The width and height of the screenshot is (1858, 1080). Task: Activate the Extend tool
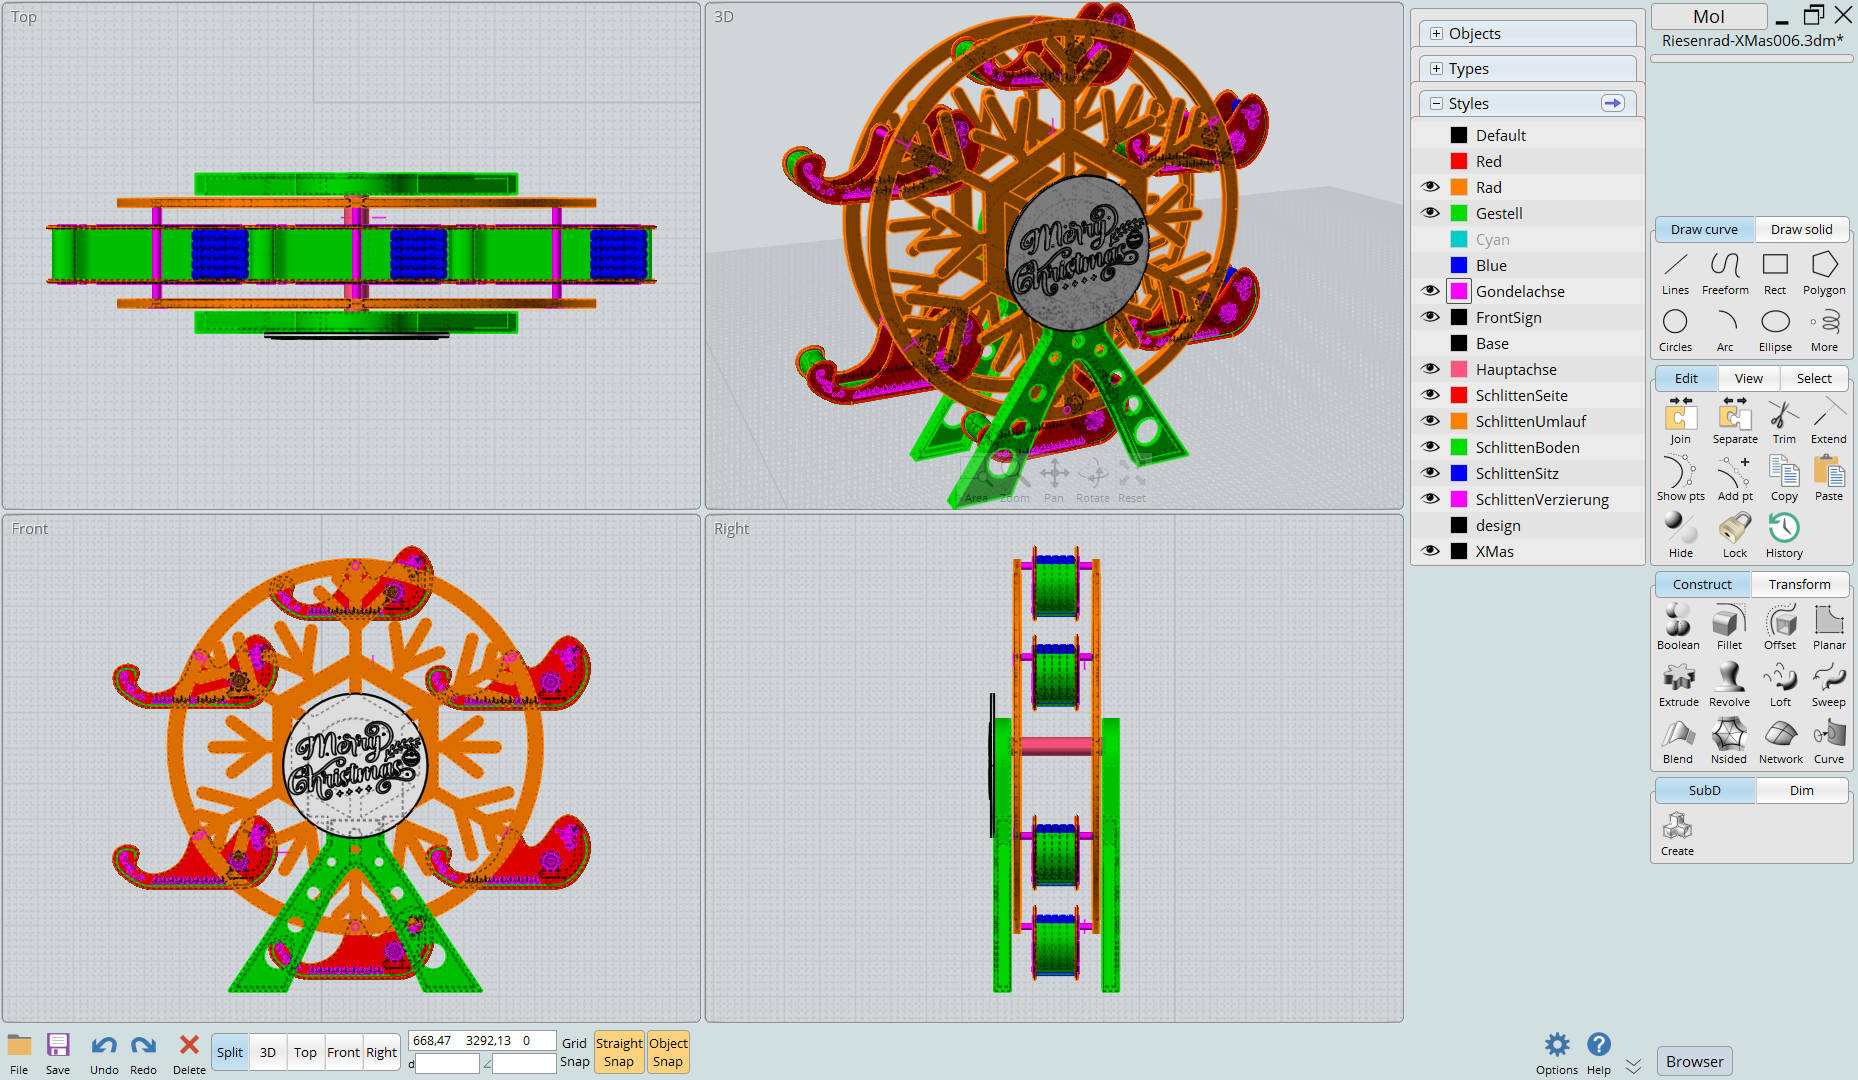coord(1829,422)
